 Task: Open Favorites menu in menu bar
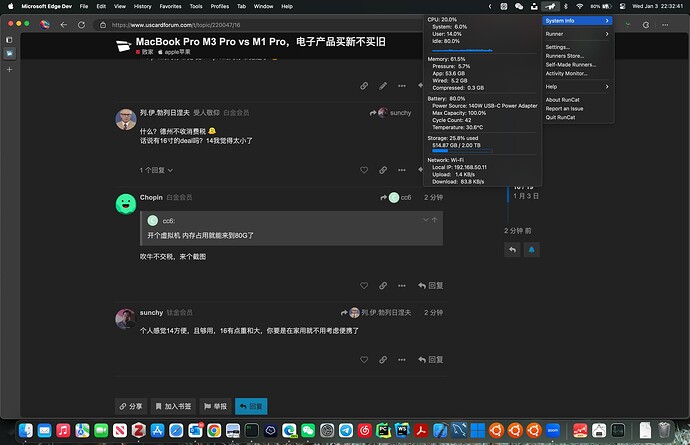click(x=170, y=6)
